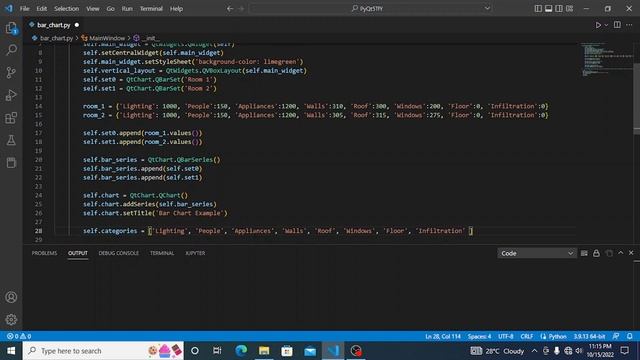Close the bottom panel
Screen dimensions: 640x360
(x=631, y=253)
